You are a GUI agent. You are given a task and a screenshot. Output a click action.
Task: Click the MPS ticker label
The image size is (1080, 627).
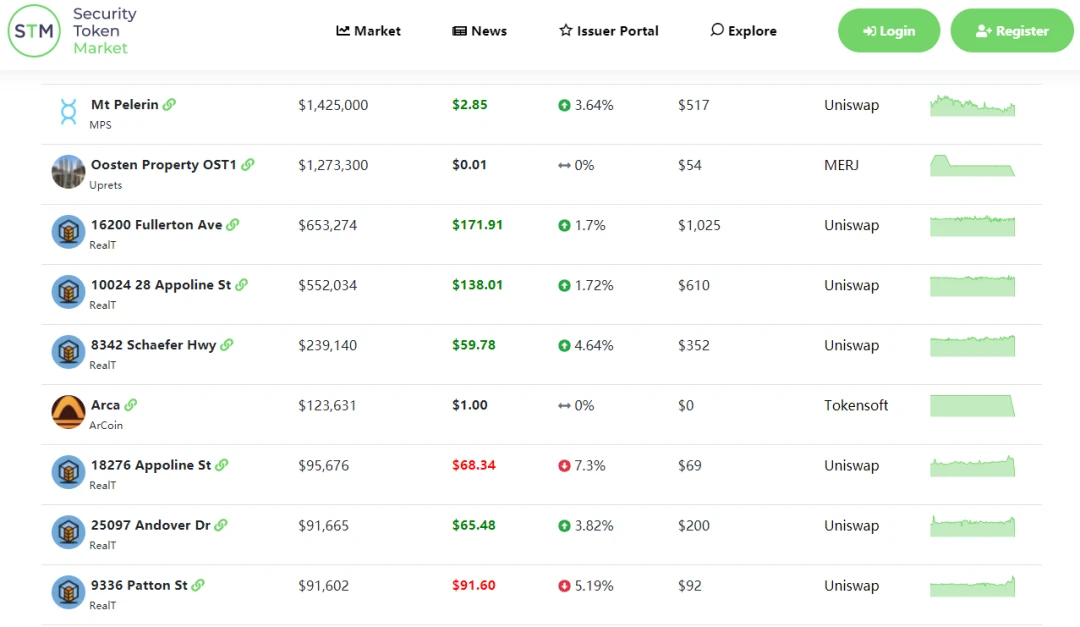coord(101,125)
